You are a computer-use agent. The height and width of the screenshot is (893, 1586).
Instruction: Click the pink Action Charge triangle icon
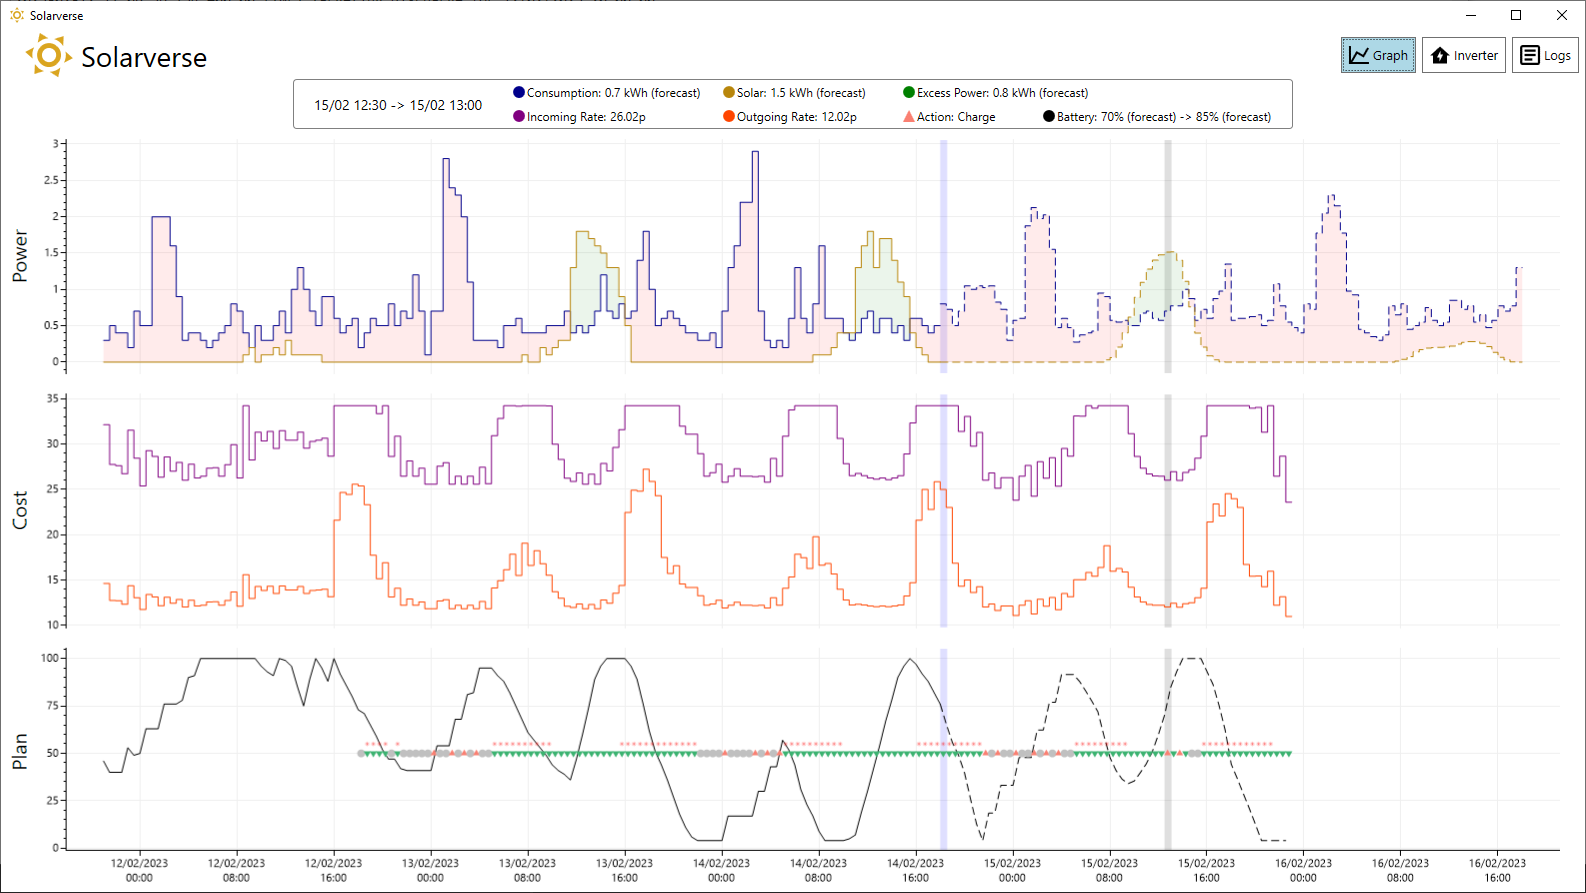(x=909, y=116)
